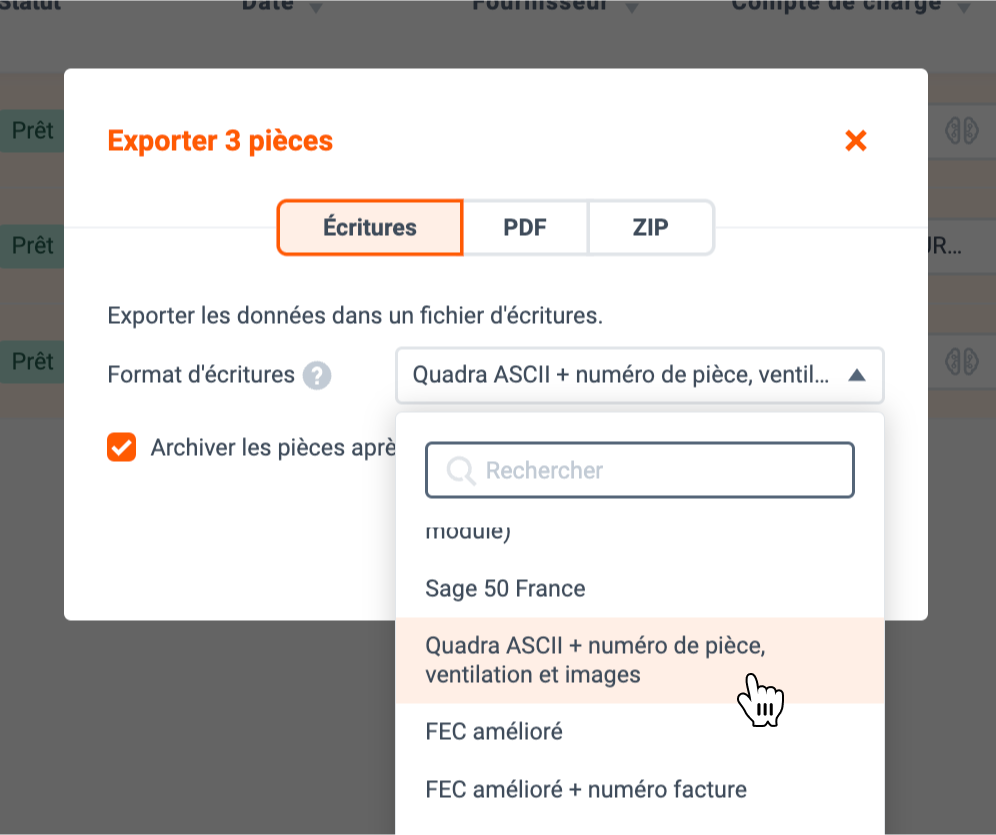Collapse the Format d'écritures dropdown arrow

tap(857, 375)
